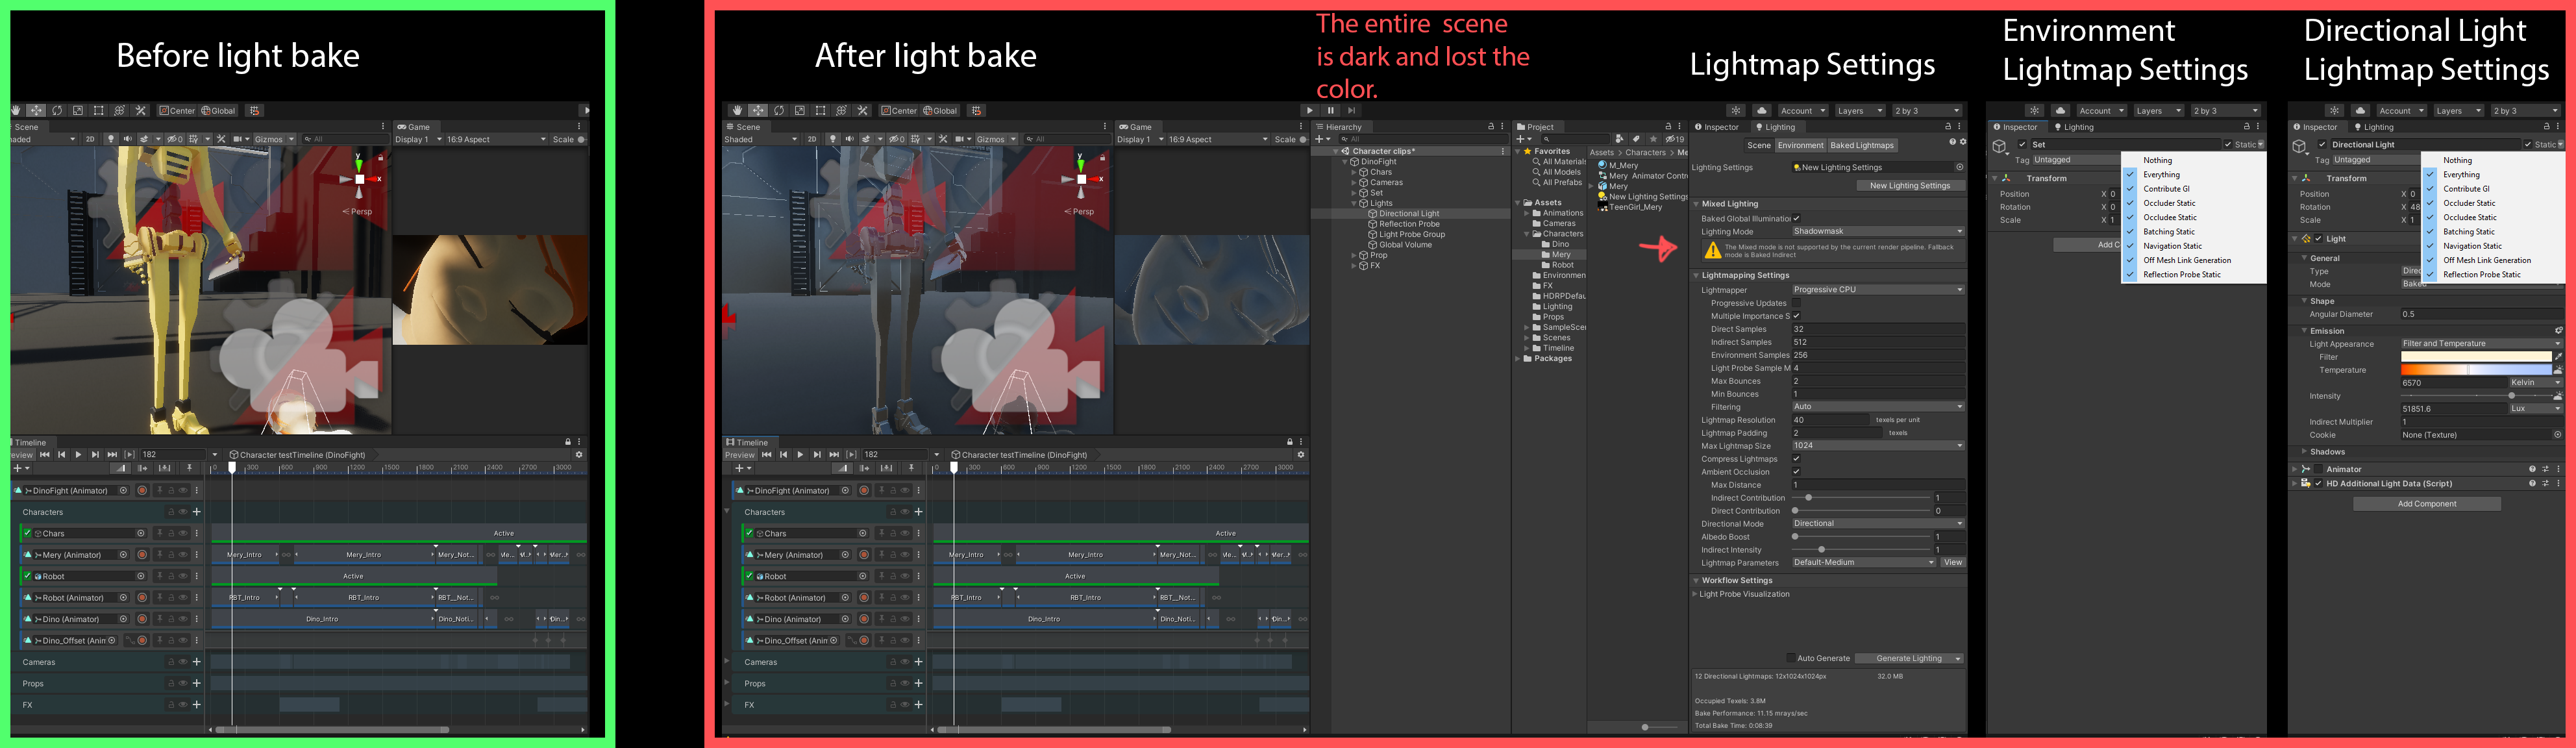
Task: Switch to the Baked Lightmaps tab
Action: [x=1862, y=146]
